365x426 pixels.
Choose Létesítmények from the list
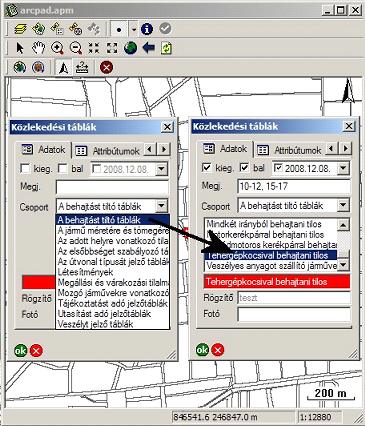pyautogui.click(x=113, y=272)
